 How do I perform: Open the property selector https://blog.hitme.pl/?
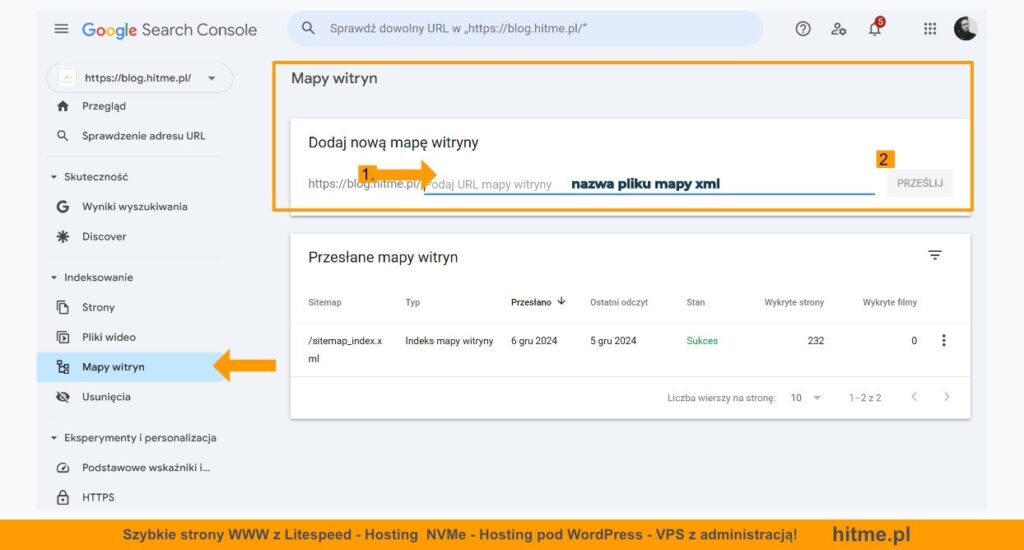click(139, 78)
